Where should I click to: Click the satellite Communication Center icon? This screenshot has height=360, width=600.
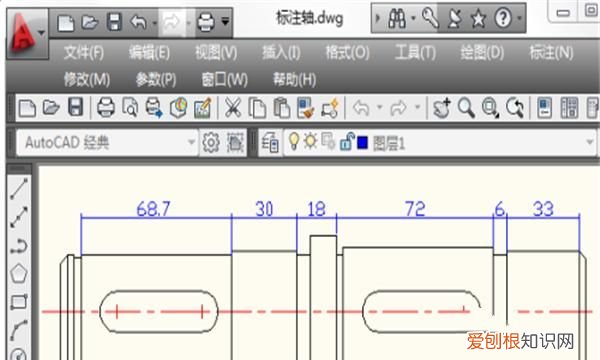[x=455, y=18]
